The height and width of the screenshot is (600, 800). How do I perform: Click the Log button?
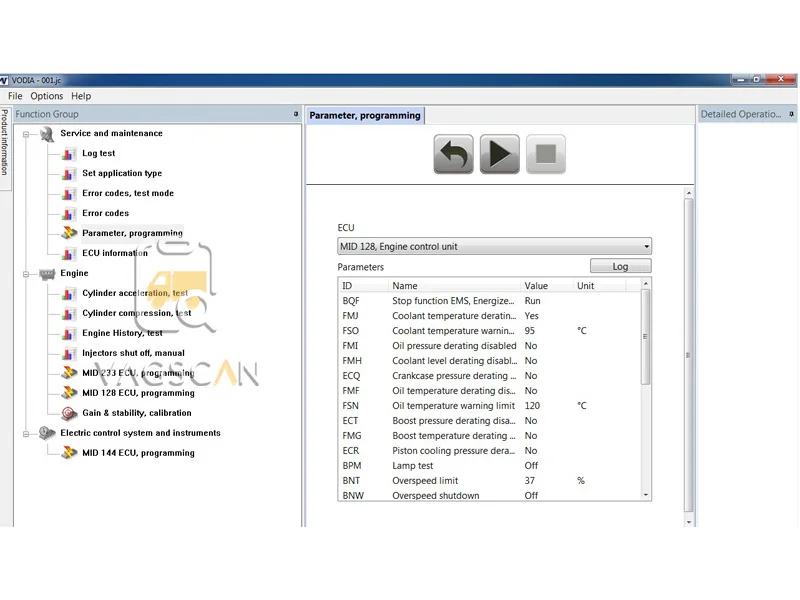click(x=620, y=266)
